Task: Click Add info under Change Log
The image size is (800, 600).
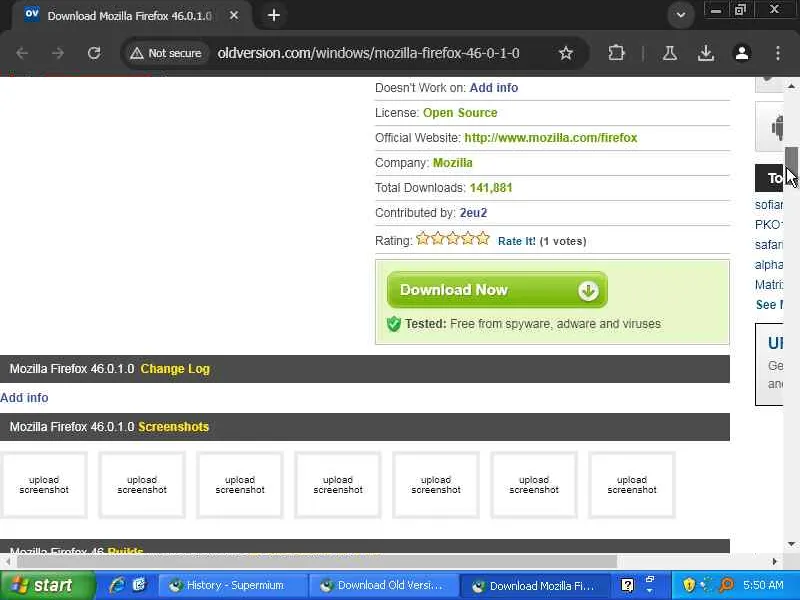Action: pos(24,397)
